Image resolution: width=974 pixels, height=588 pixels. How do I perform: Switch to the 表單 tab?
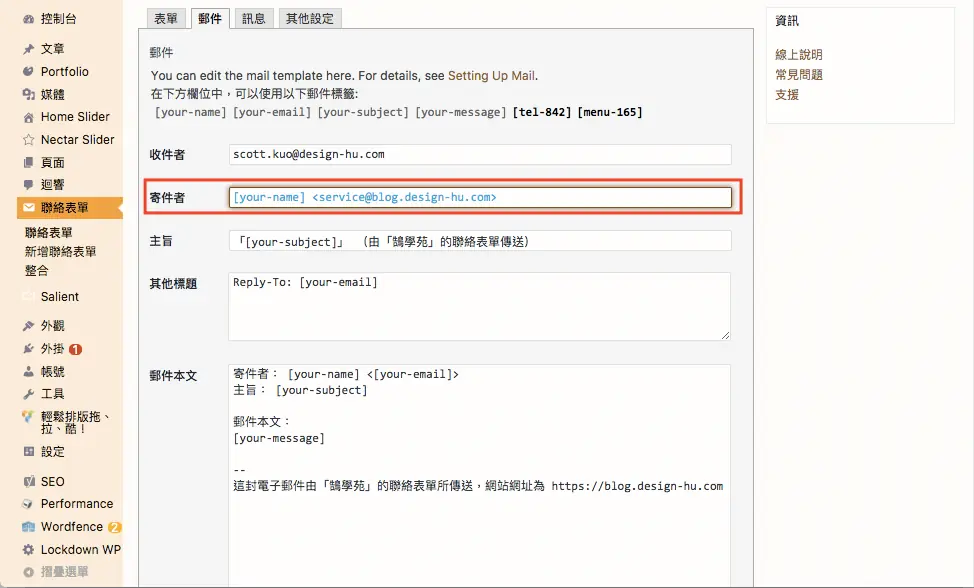(166, 19)
